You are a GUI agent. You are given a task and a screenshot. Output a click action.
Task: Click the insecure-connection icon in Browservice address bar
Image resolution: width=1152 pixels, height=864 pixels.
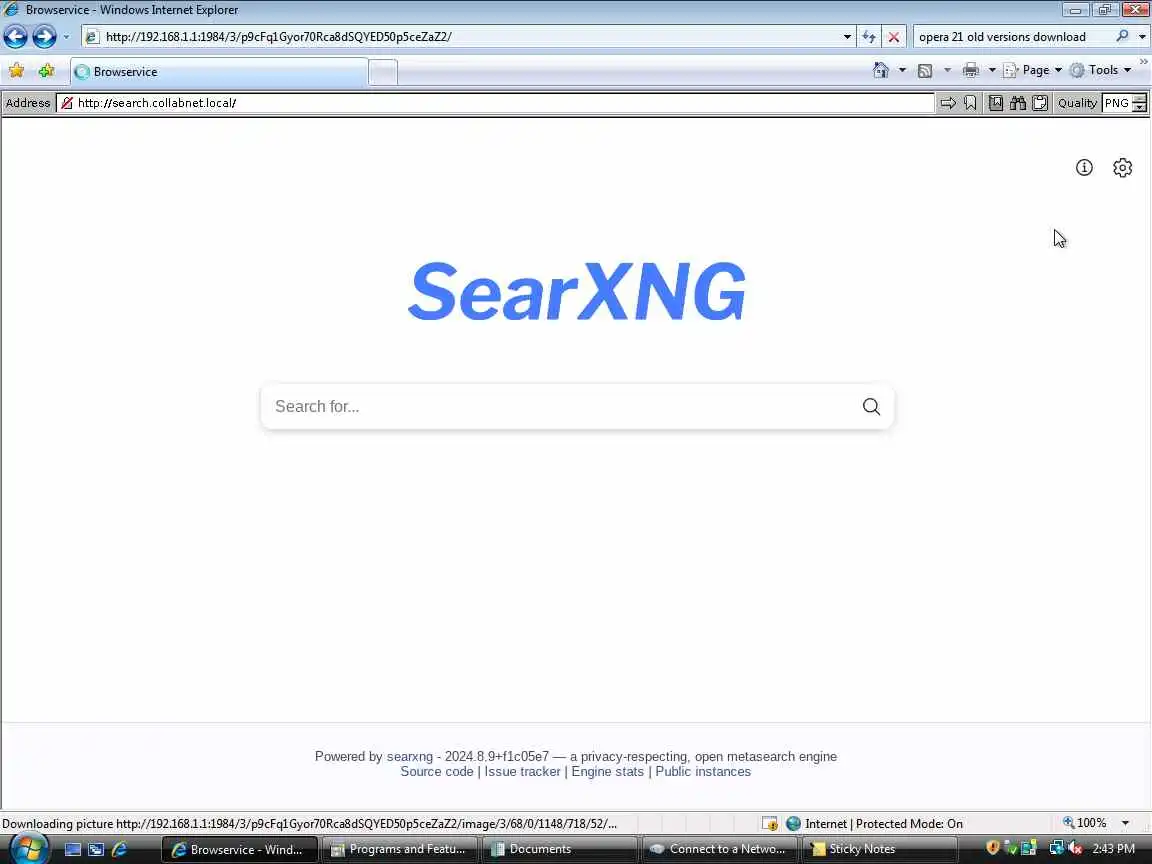pos(67,103)
